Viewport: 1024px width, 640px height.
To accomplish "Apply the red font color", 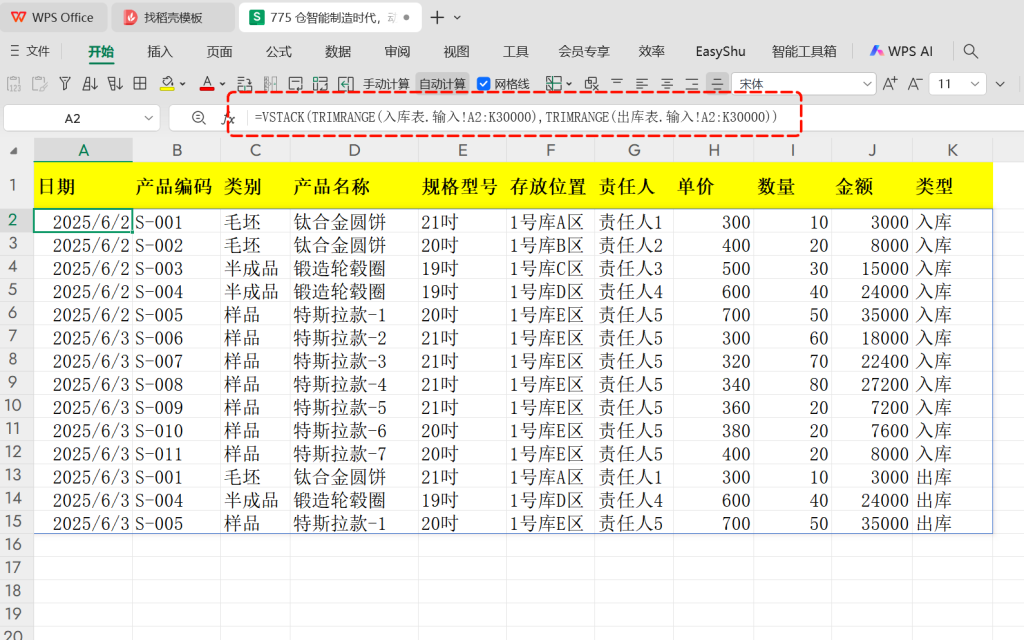I will [x=207, y=84].
